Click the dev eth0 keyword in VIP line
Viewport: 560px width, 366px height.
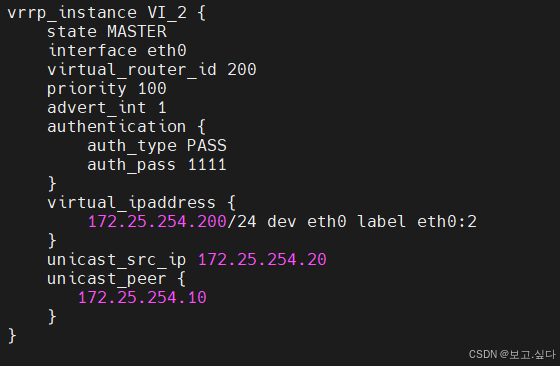pos(307,222)
